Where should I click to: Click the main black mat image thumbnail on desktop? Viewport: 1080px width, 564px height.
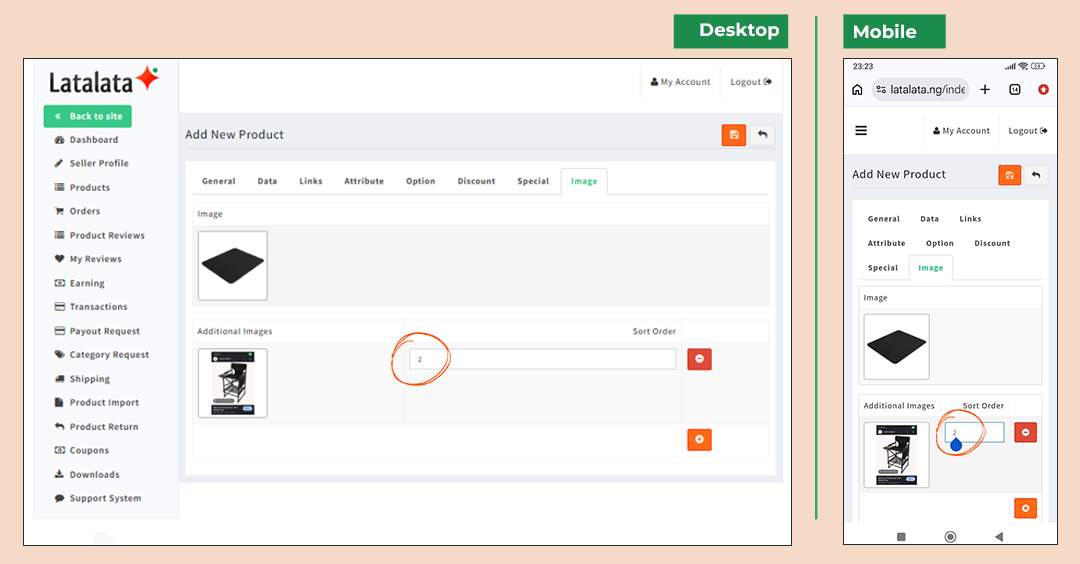pyautogui.click(x=233, y=266)
